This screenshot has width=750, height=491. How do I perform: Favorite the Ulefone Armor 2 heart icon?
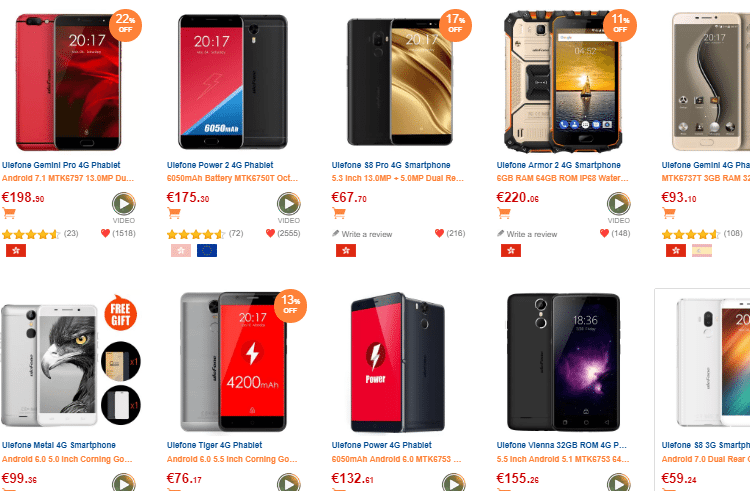(x=604, y=233)
